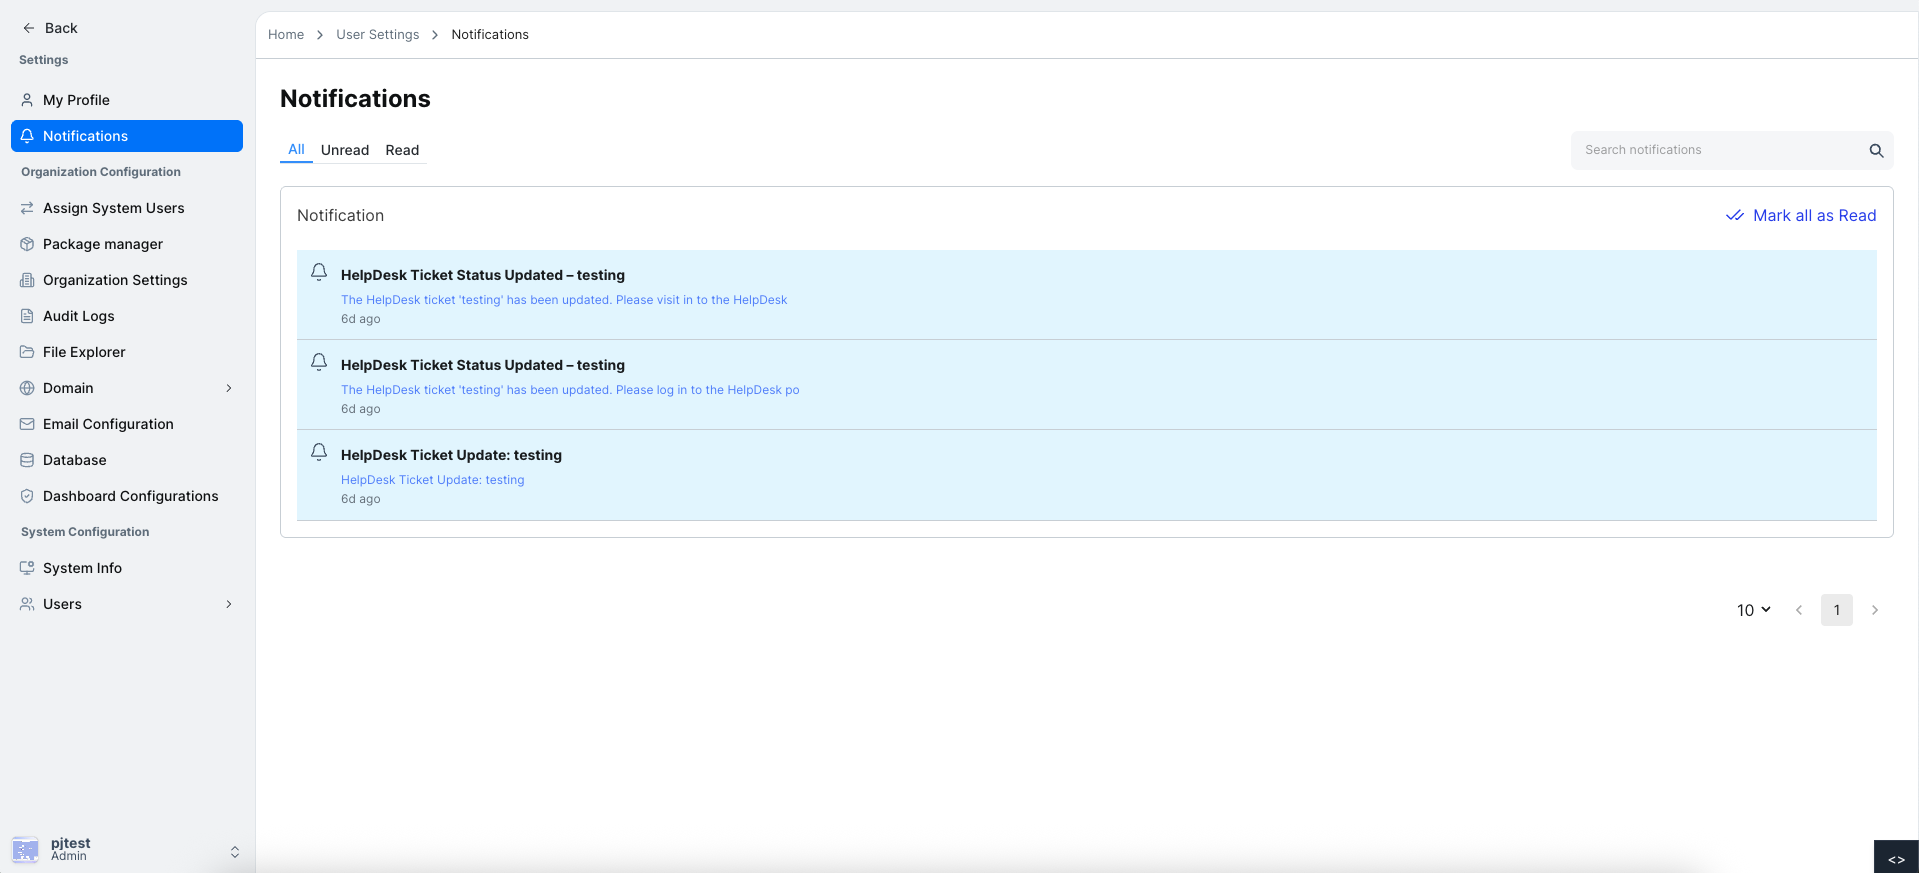Expand the Users submenu chevron
This screenshot has width=1919, height=873.
point(229,604)
